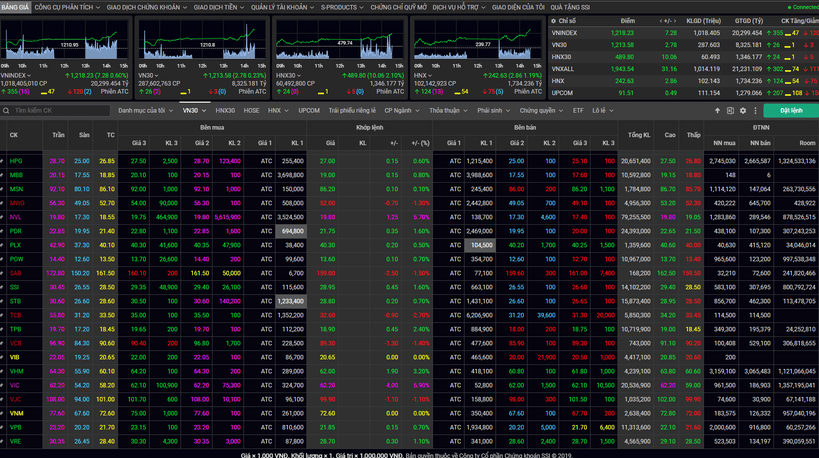Click the NN mua column header

724,143
